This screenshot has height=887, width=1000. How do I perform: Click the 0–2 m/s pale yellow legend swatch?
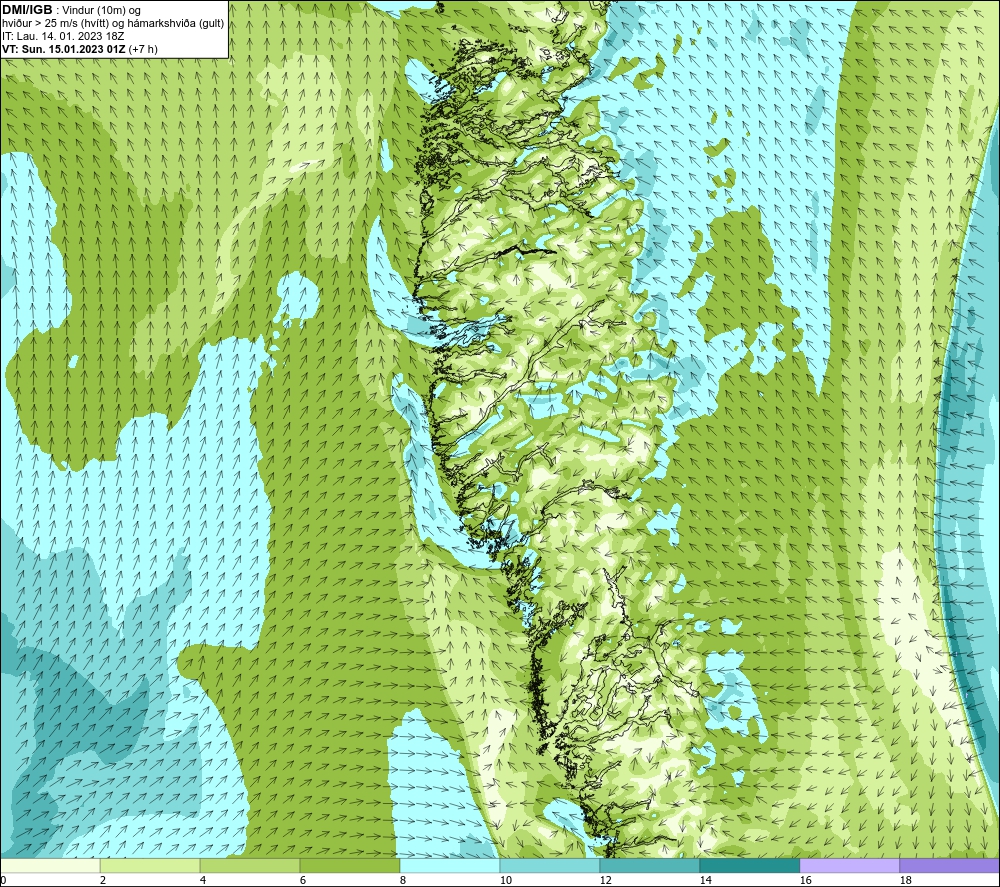click(x=50, y=865)
